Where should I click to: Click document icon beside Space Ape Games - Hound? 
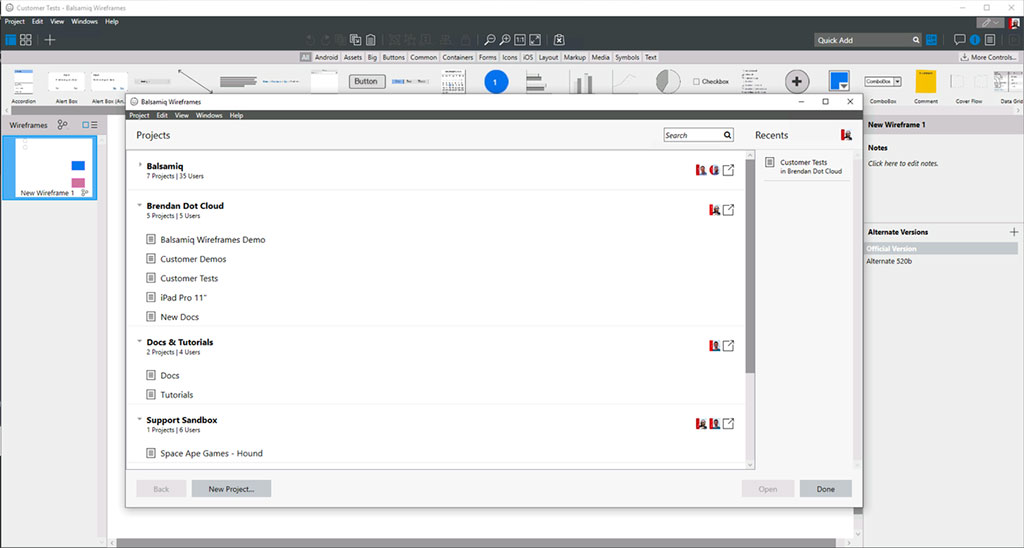point(151,453)
